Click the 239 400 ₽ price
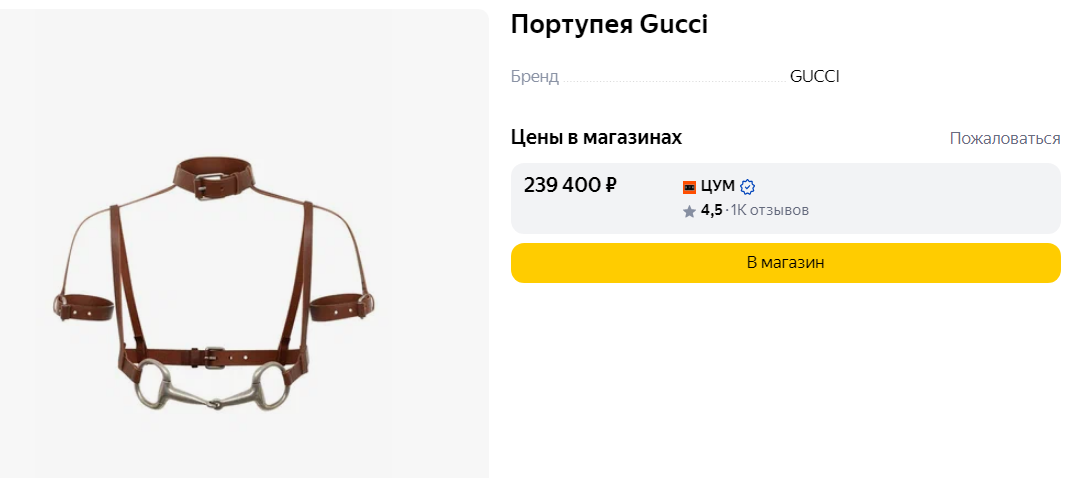The width and height of the screenshot is (1066, 478). (x=570, y=185)
